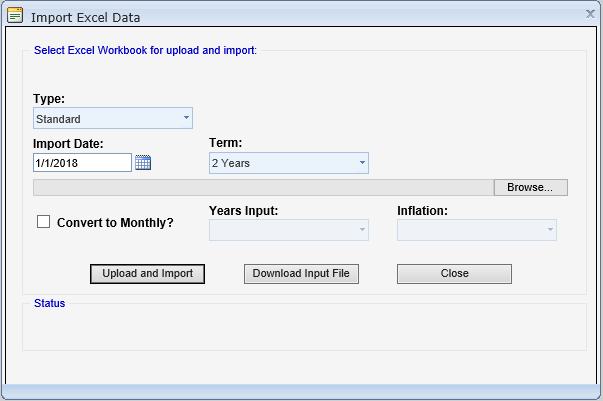Enable the Convert to Monthly checkbox
The height and width of the screenshot is (401, 603).
(x=43, y=222)
